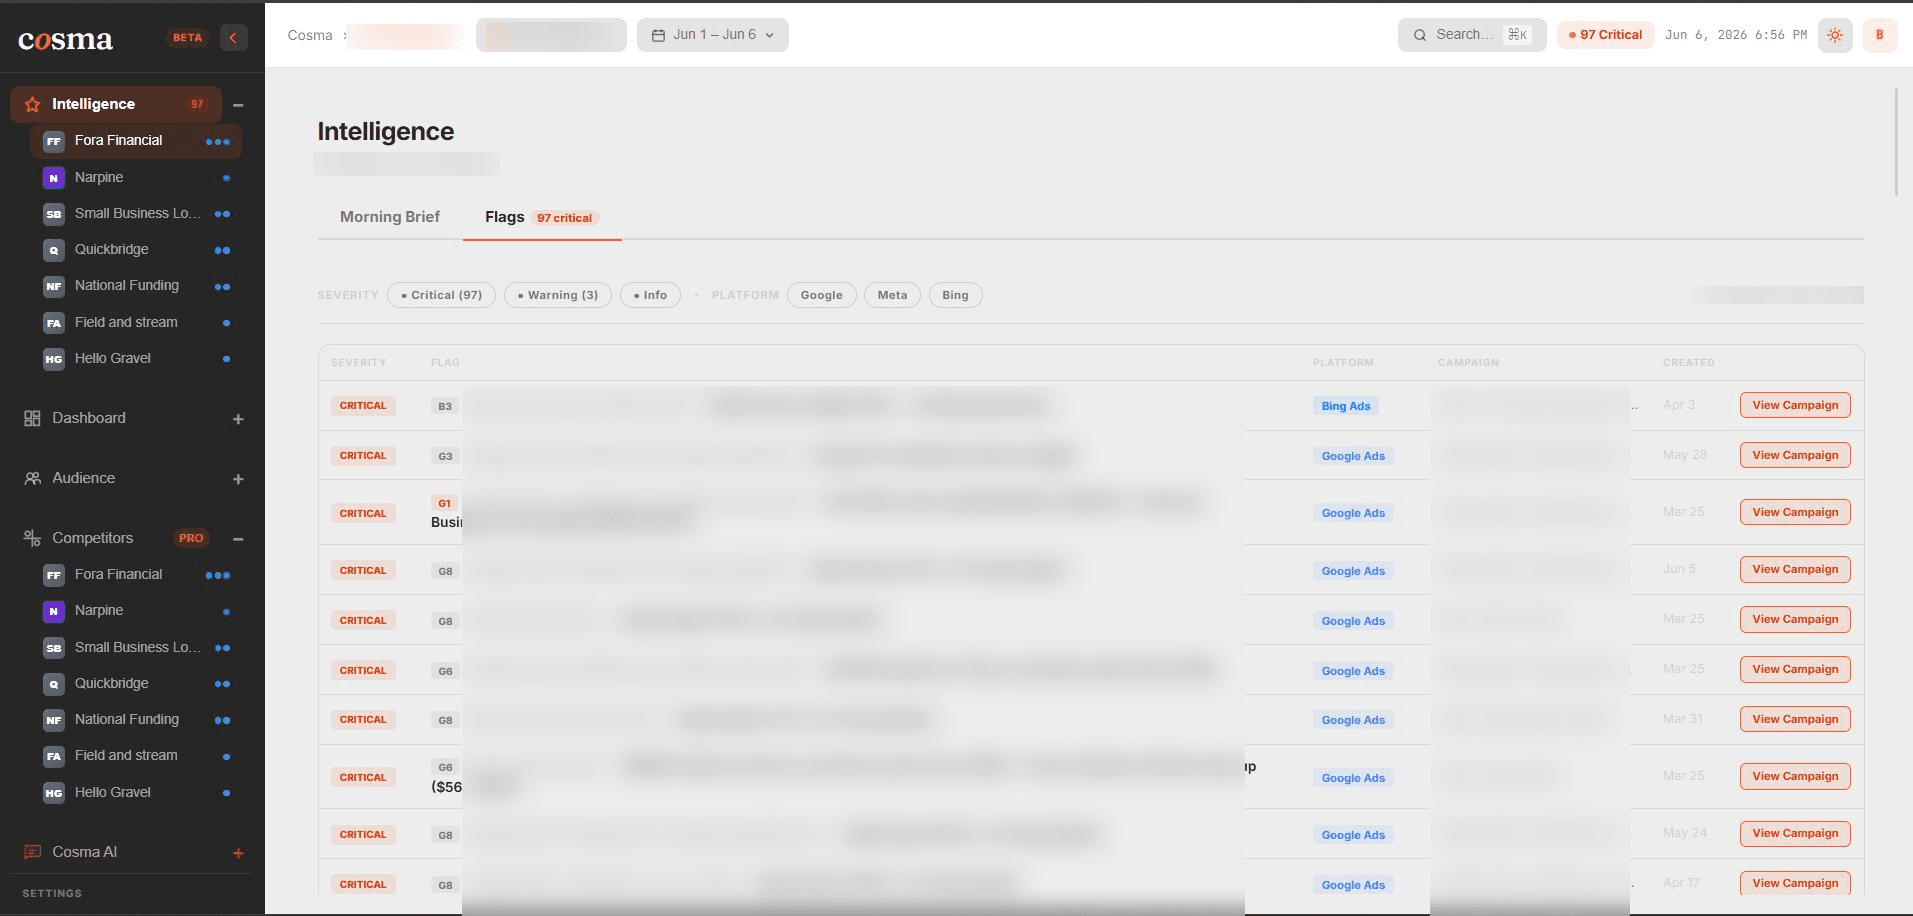Open Narpine under Intelligence

[x=136, y=178]
